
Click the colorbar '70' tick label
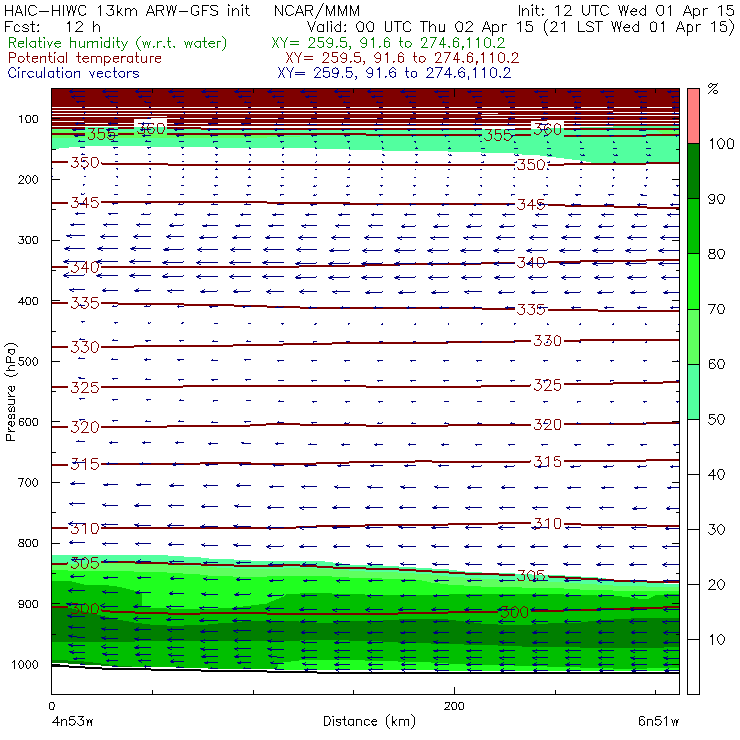click(716, 309)
